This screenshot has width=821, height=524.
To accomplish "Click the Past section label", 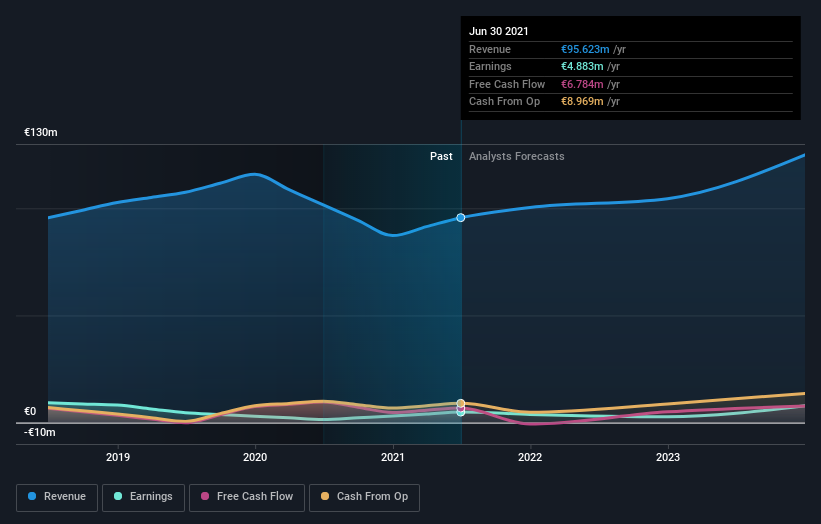I will coord(441,156).
